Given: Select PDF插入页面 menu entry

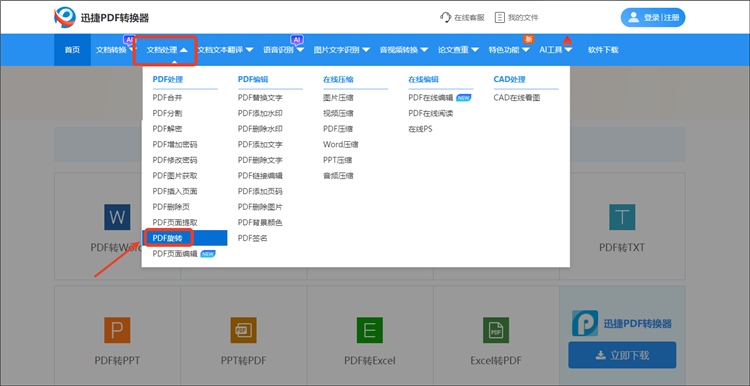Looking at the screenshot, I should point(175,191).
